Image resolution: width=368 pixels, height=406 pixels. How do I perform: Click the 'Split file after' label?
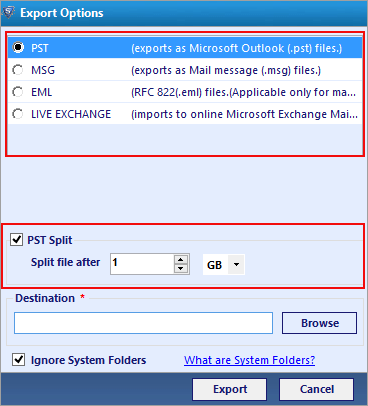click(65, 262)
